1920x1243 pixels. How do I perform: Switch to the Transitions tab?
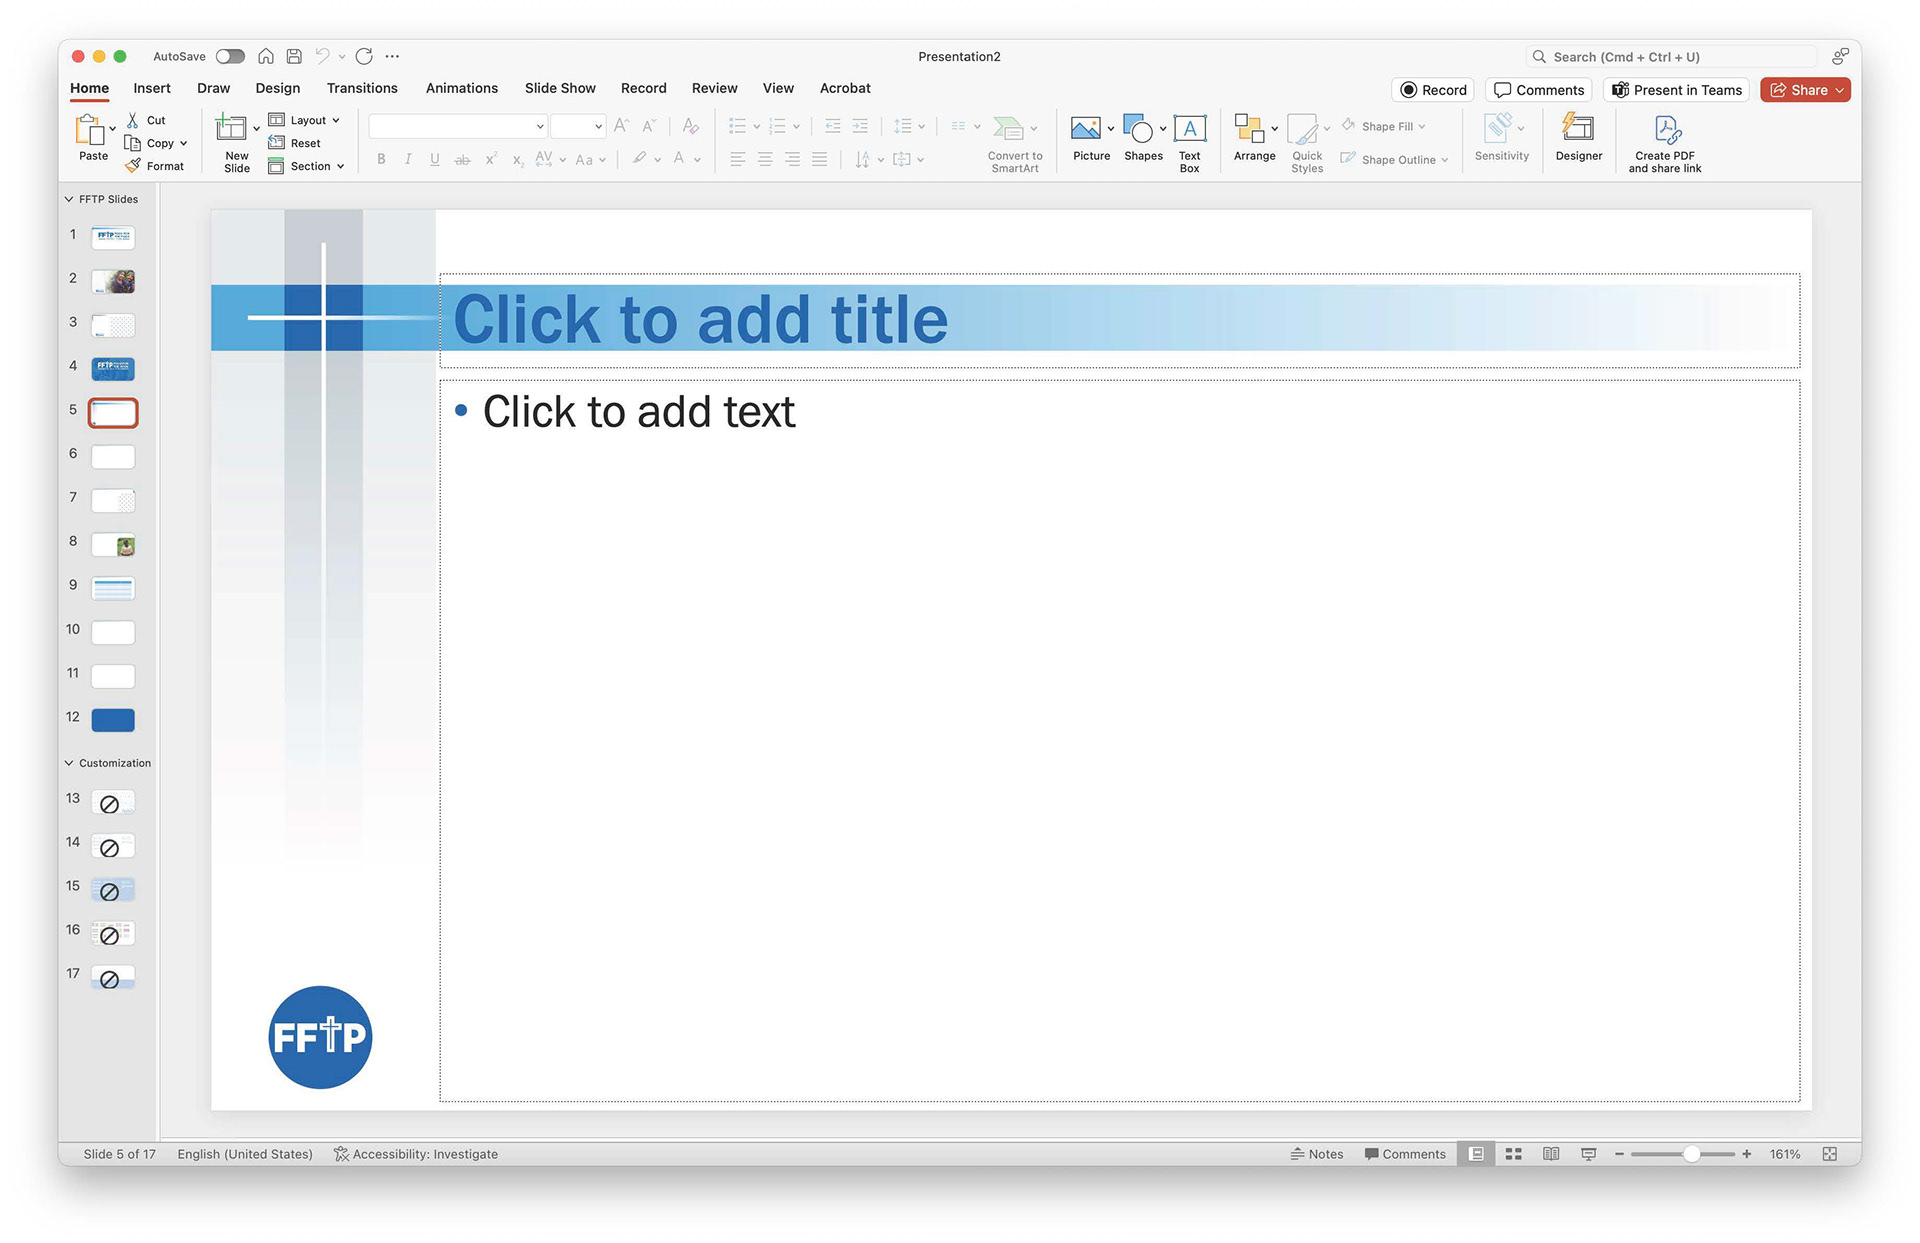click(x=362, y=88)
